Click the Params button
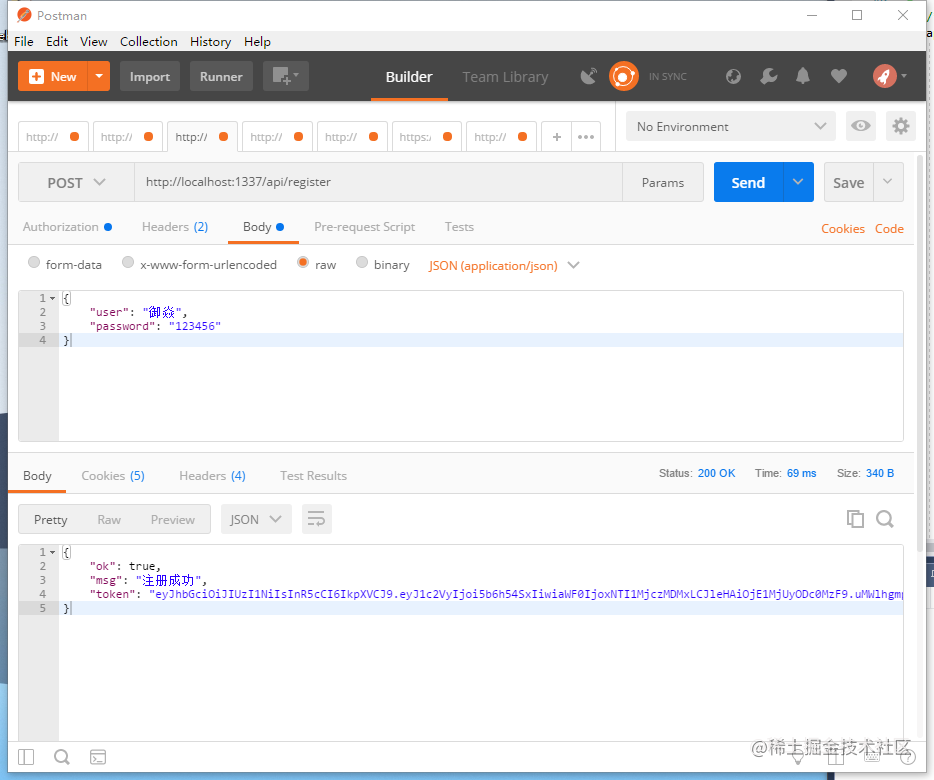The image size is (934, 780). coord(663,182)
